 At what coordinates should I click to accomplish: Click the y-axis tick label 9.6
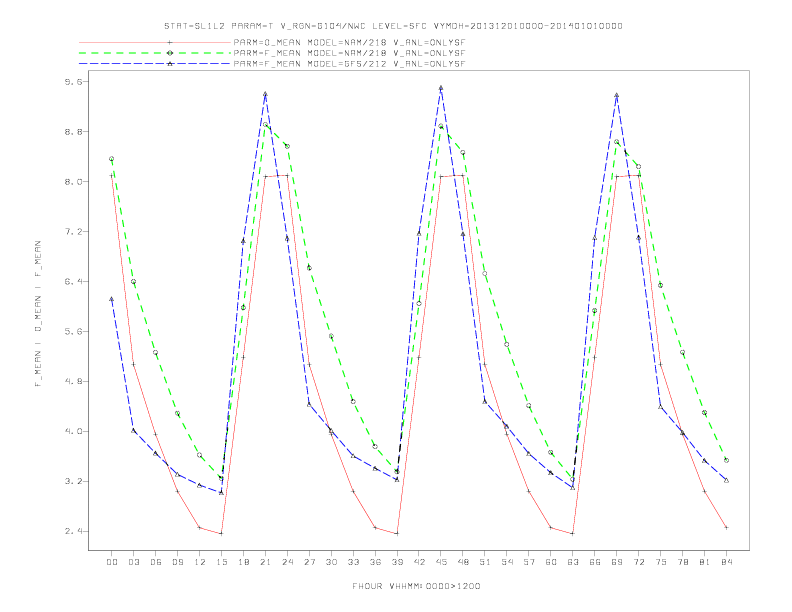tap(75, 81)
